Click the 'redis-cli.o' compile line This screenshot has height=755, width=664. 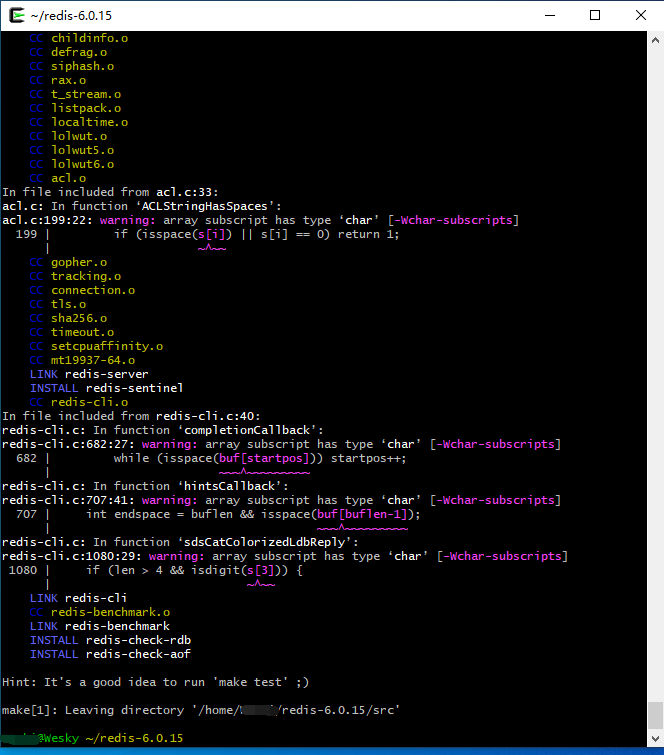click(79, 402)
